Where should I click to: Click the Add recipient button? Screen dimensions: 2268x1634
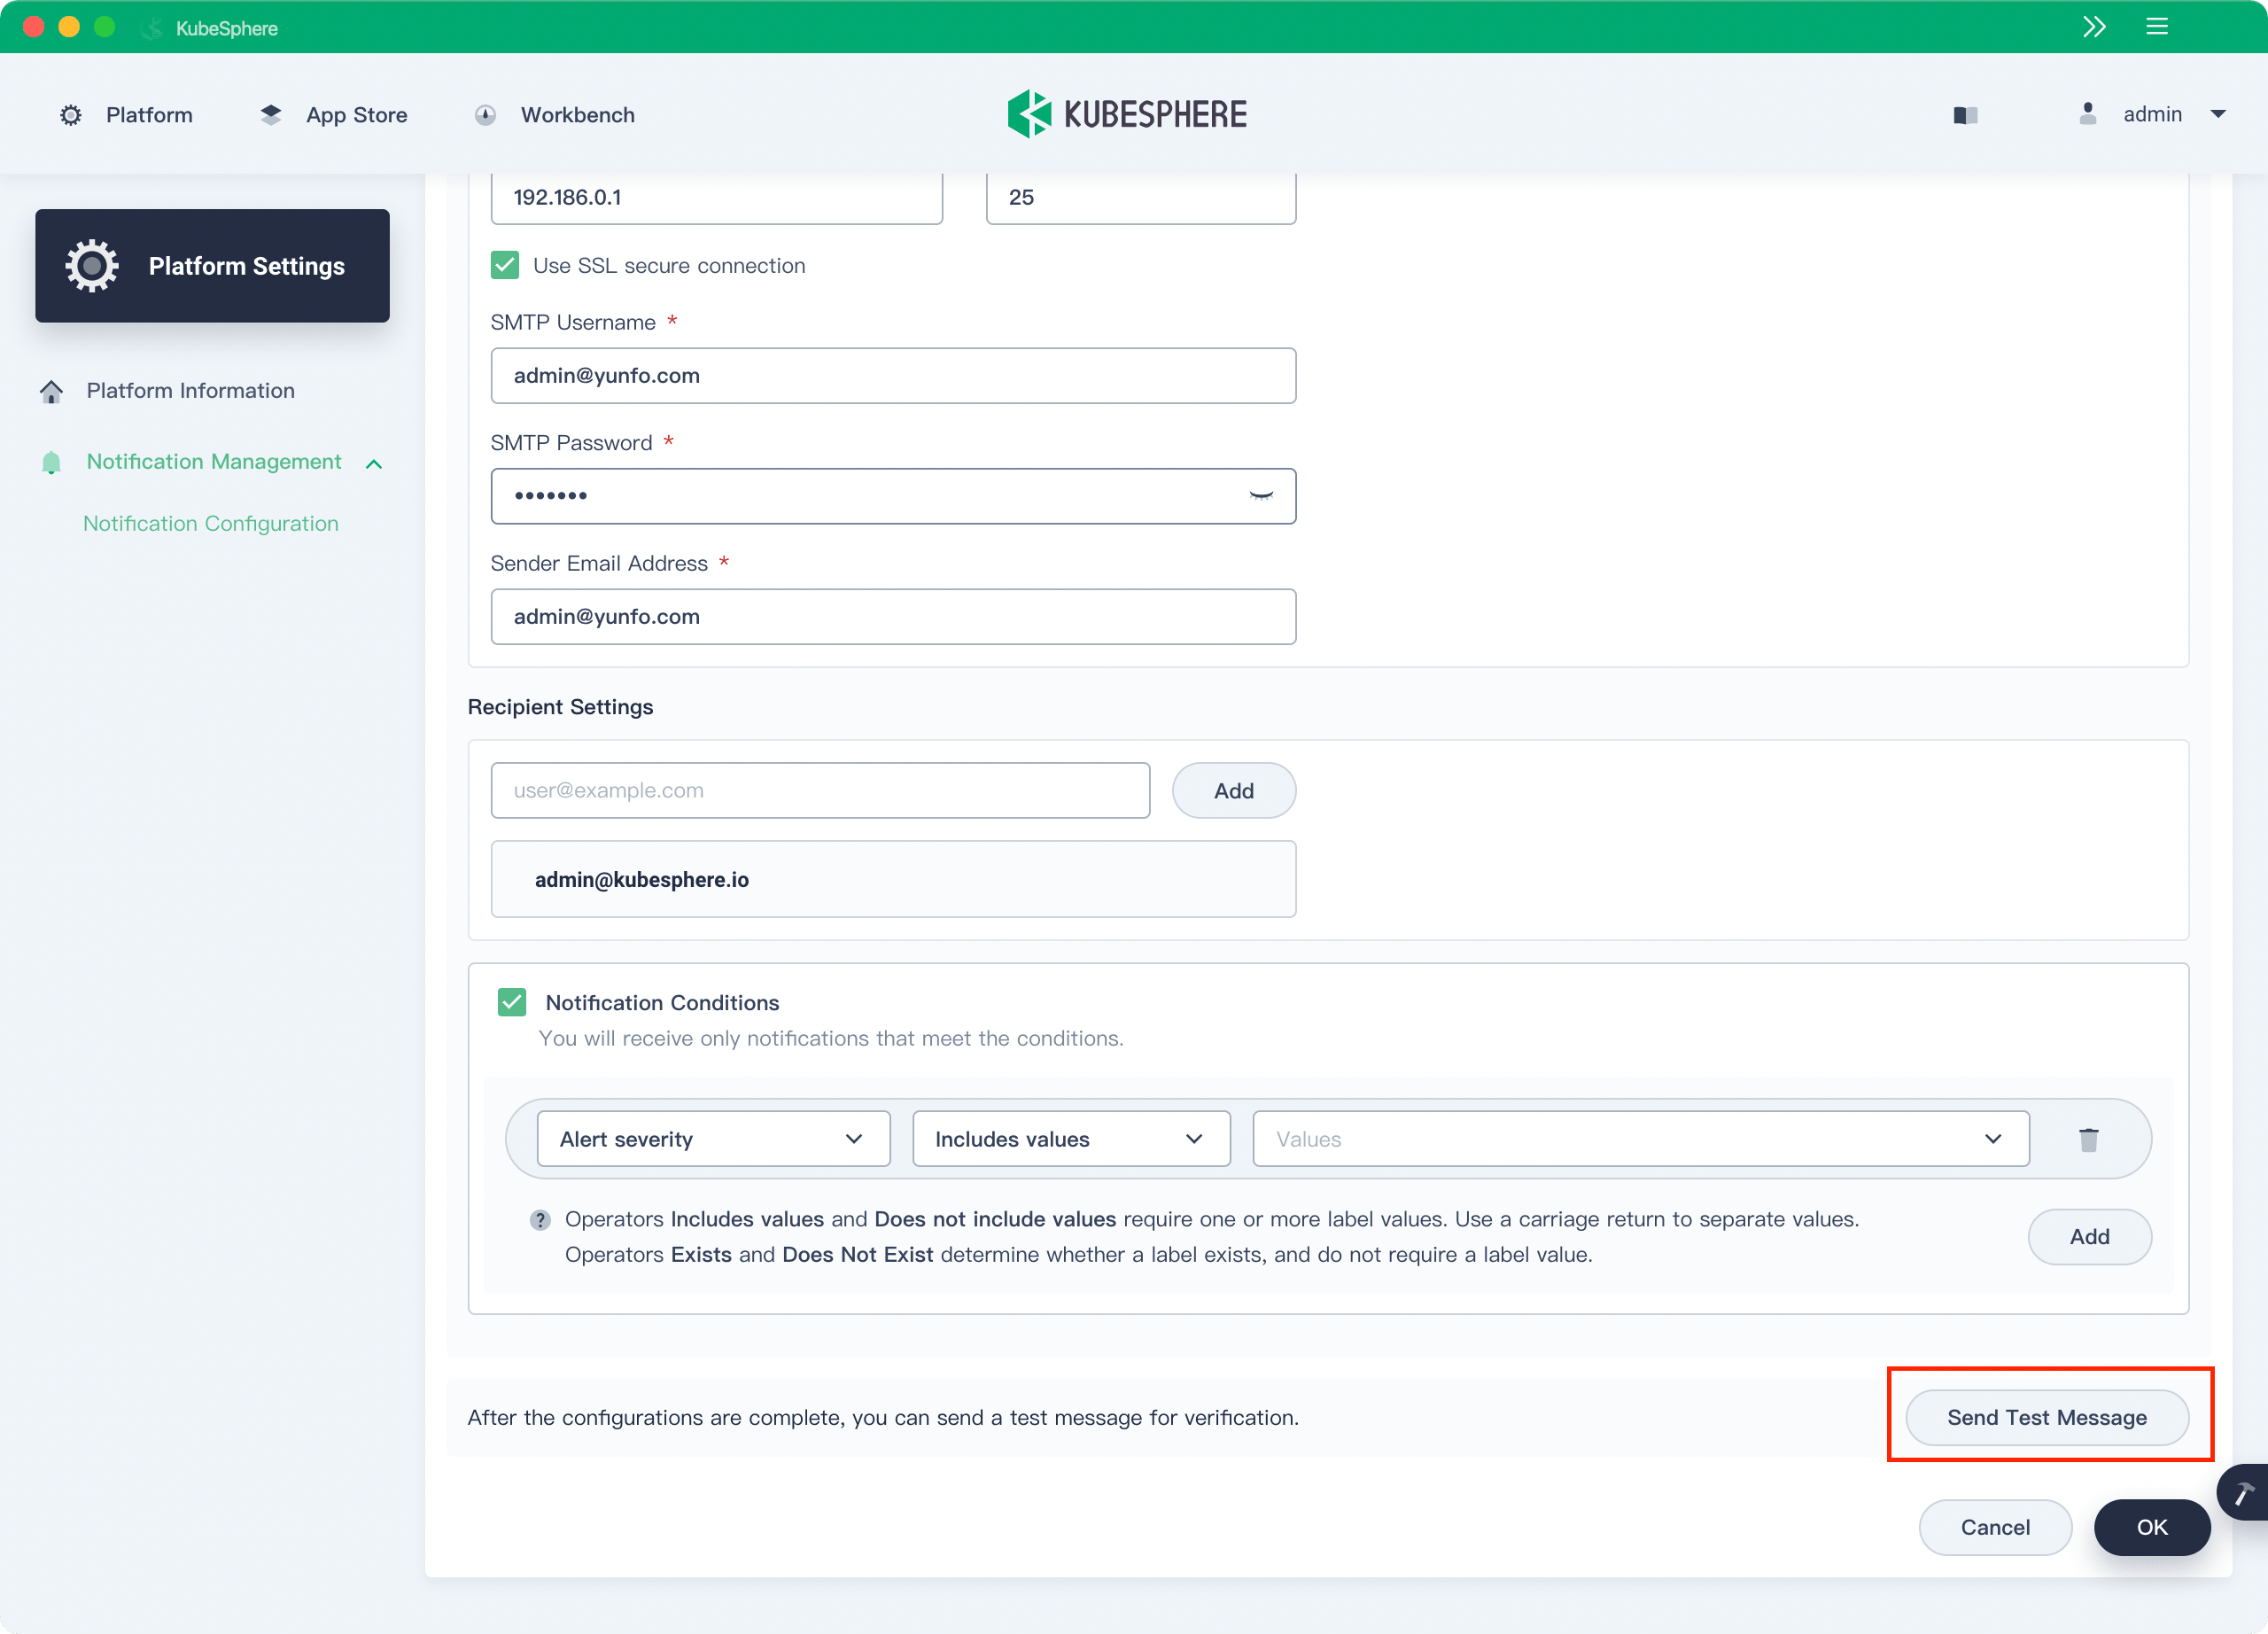(1232, 789)
